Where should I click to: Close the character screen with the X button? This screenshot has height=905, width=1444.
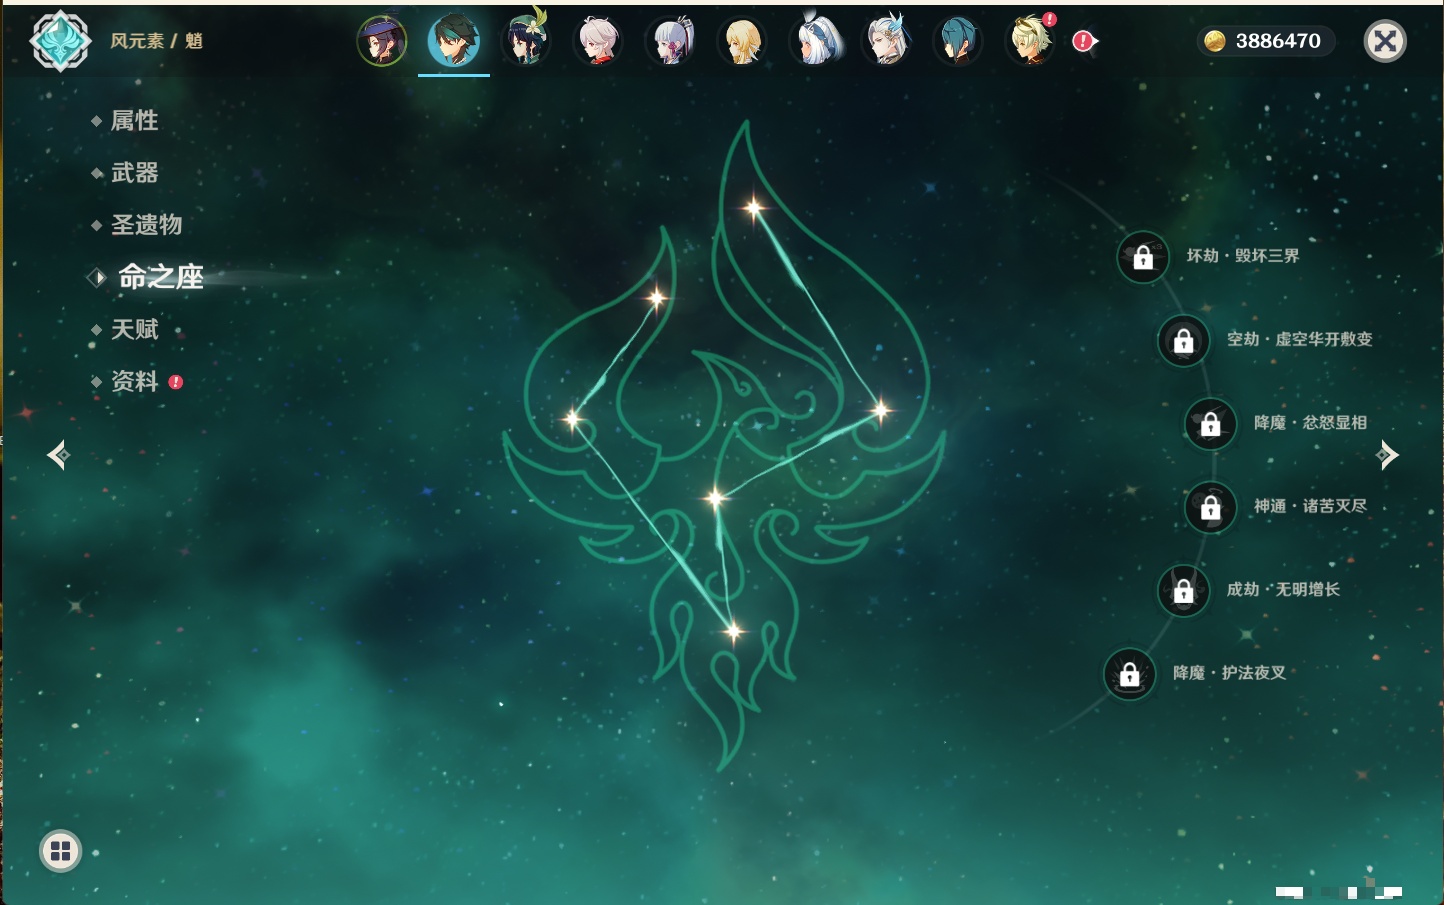point(1385,41)
